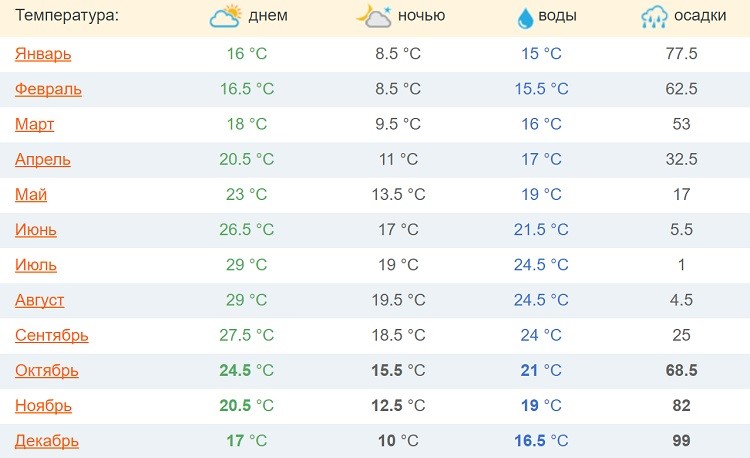Select the Октябрь month link
Viewport: 750px width, 458px height.
click(47, 370)
